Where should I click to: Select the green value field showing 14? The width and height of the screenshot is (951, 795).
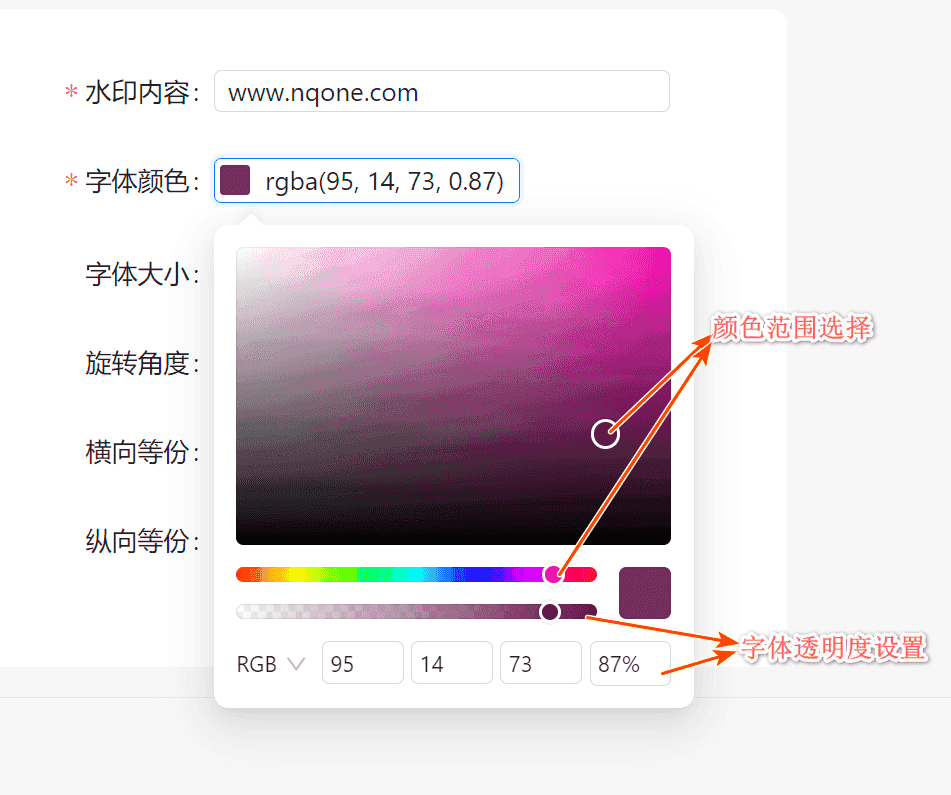tap(452, 663)
